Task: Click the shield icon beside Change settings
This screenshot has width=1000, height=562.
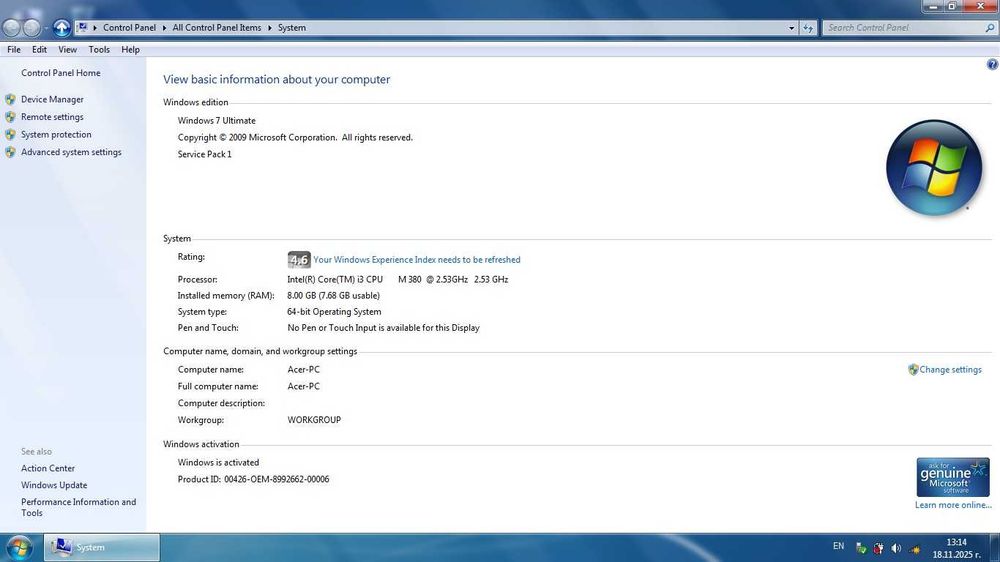Action: (913, 369)
